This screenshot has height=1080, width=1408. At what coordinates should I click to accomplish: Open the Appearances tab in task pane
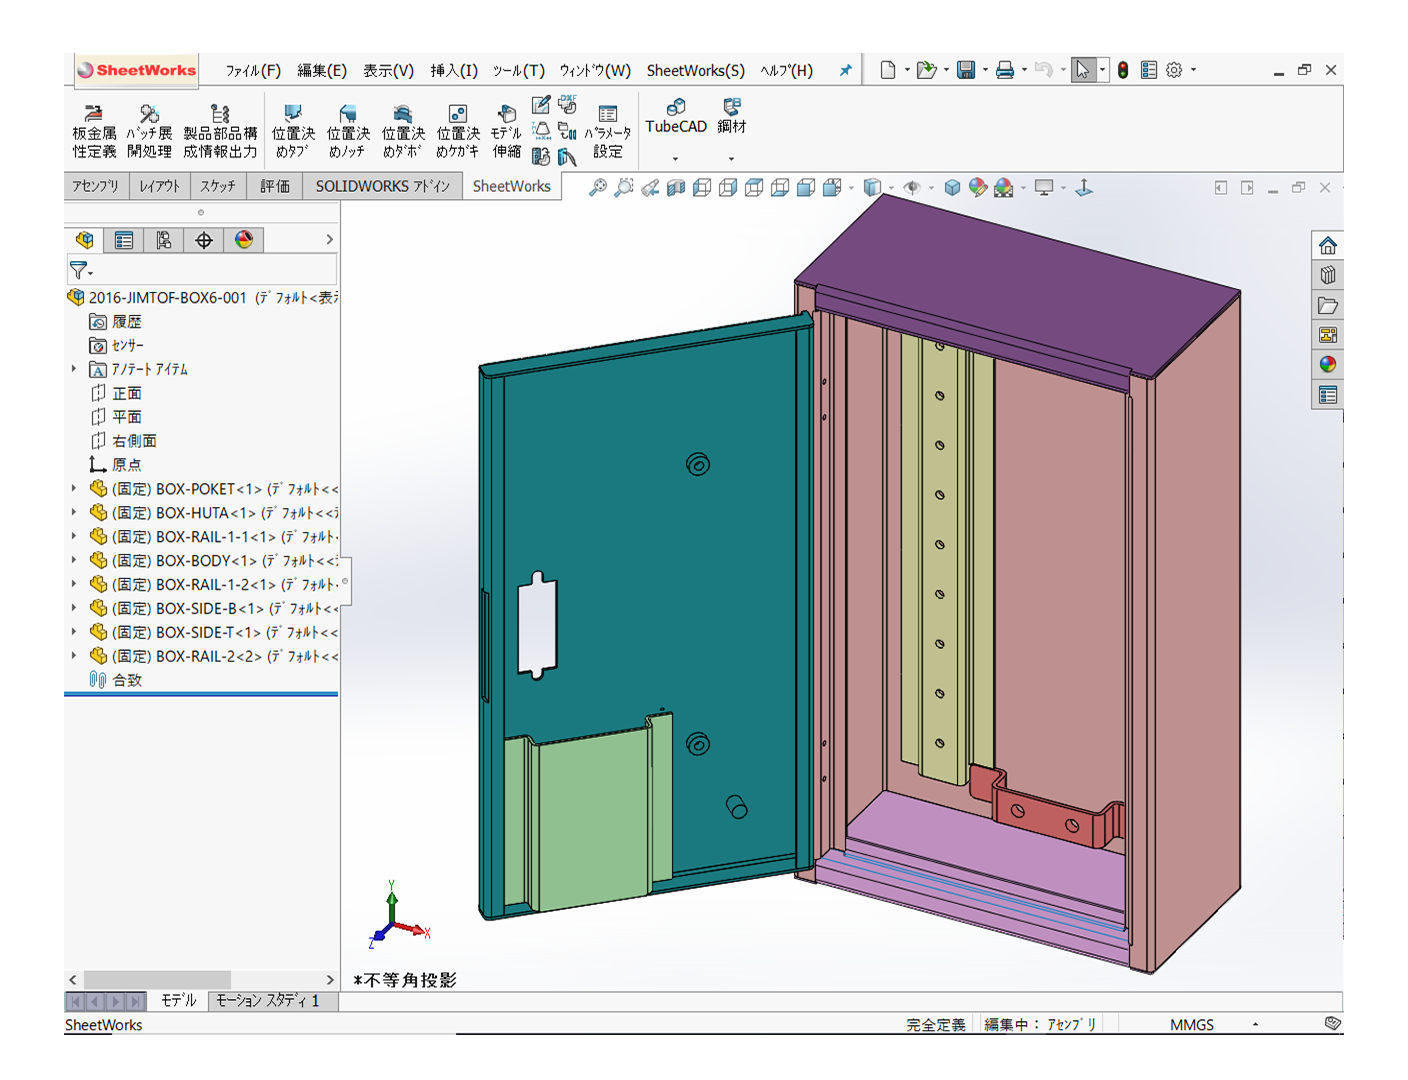pyautogui.click(x=1328, y=365)
